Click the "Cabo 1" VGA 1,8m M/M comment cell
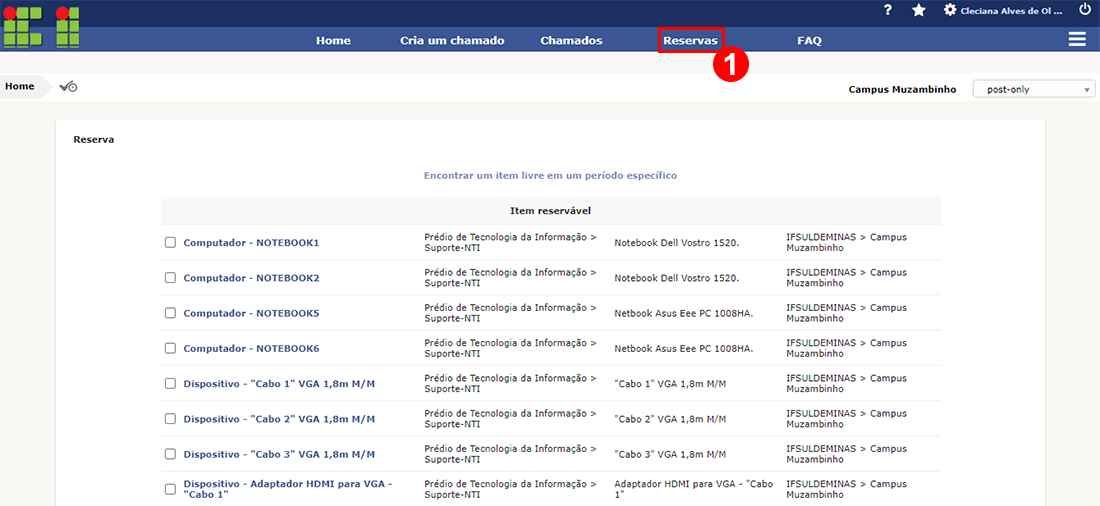This screenshot has width=1100, height=506. click(x=670, y=384)
